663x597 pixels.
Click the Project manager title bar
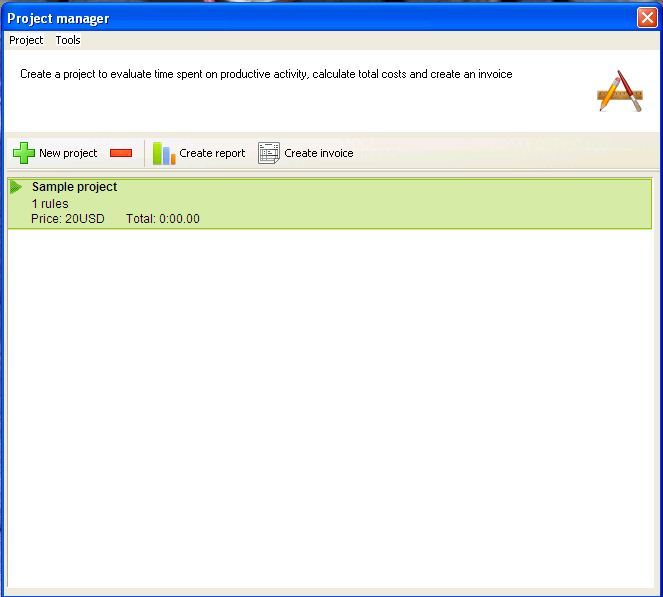tap(300, 18)
